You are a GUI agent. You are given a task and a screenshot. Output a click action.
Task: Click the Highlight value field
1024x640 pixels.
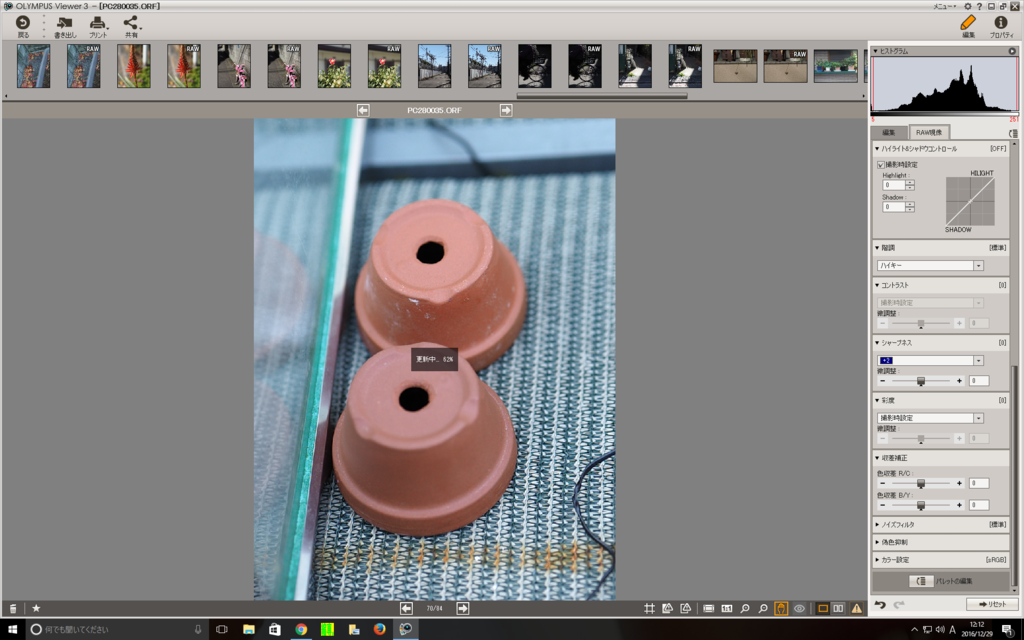point(893,185)
